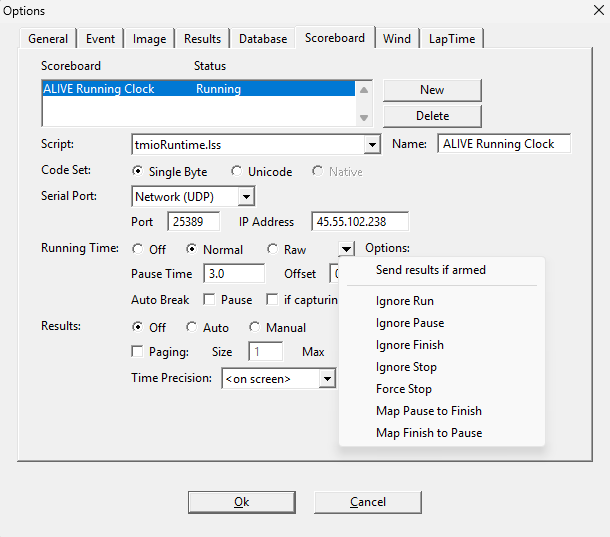
Task: Click the Delete scoreboard button
Action: 432,116
